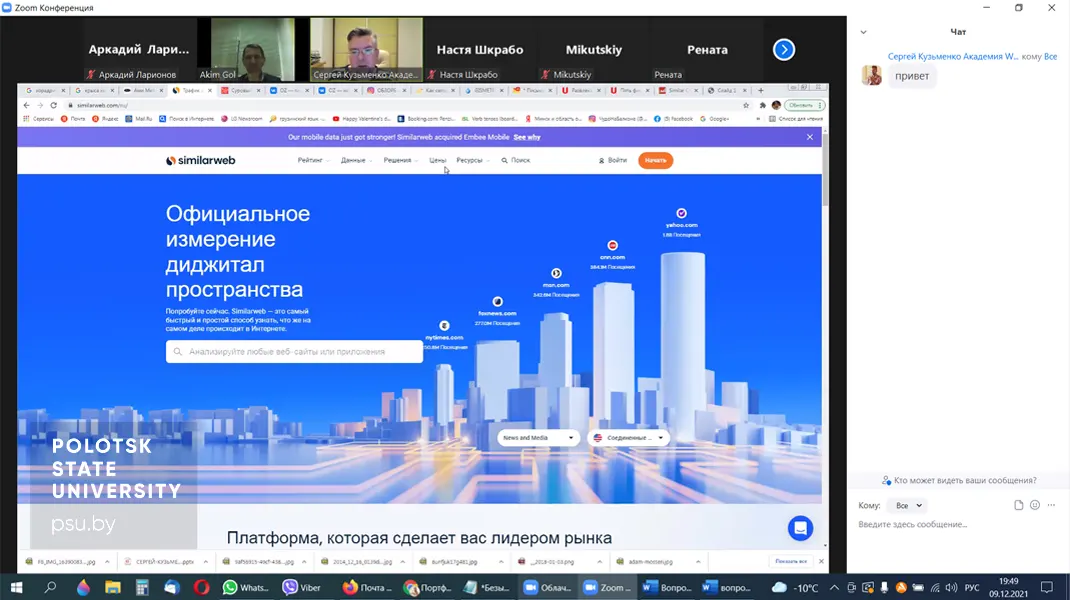Open the blue chat widget on page
This screenshot has width=1070, height=600.
(800, 528)
